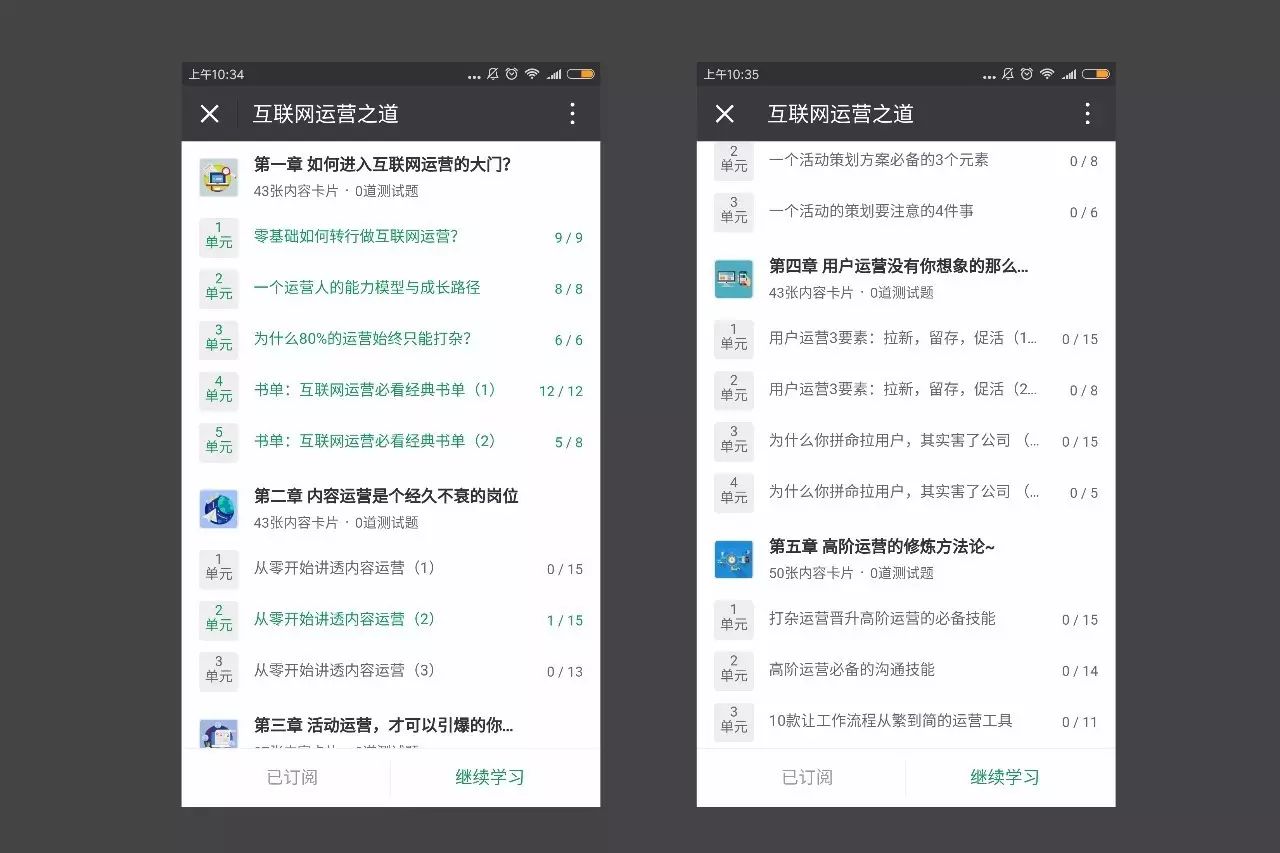Click the 5 / 8 progress count
The width and height of the screenshot is (1280, 853).
569,442
